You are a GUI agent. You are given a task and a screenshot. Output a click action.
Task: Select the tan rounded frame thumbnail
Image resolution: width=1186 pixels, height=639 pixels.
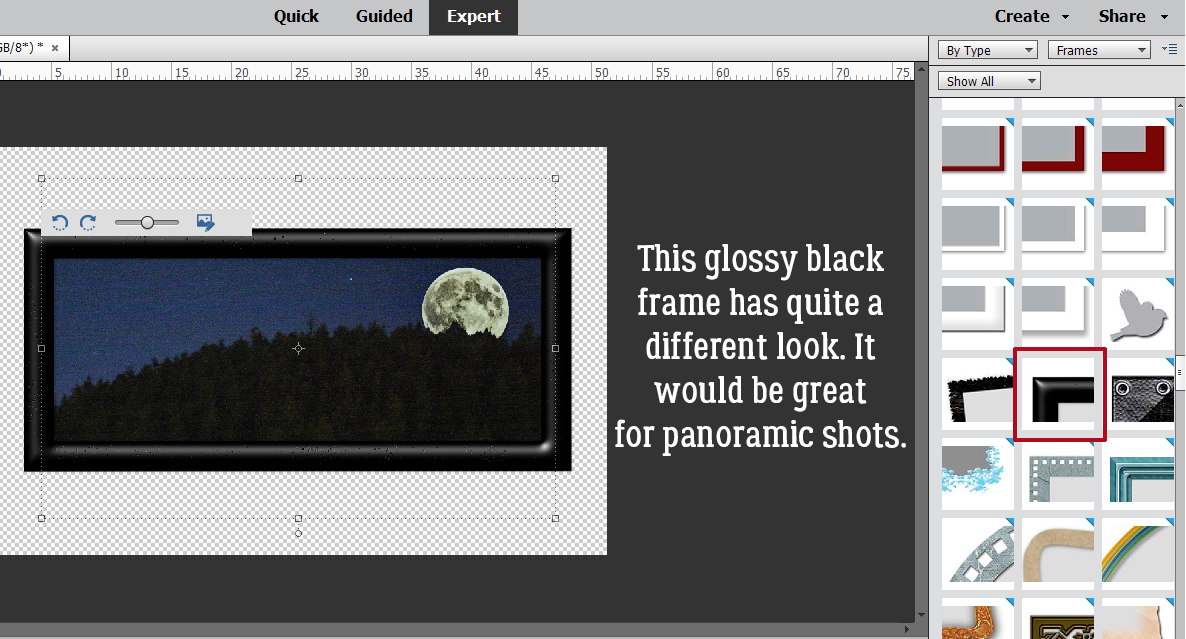coord(1058,554)
